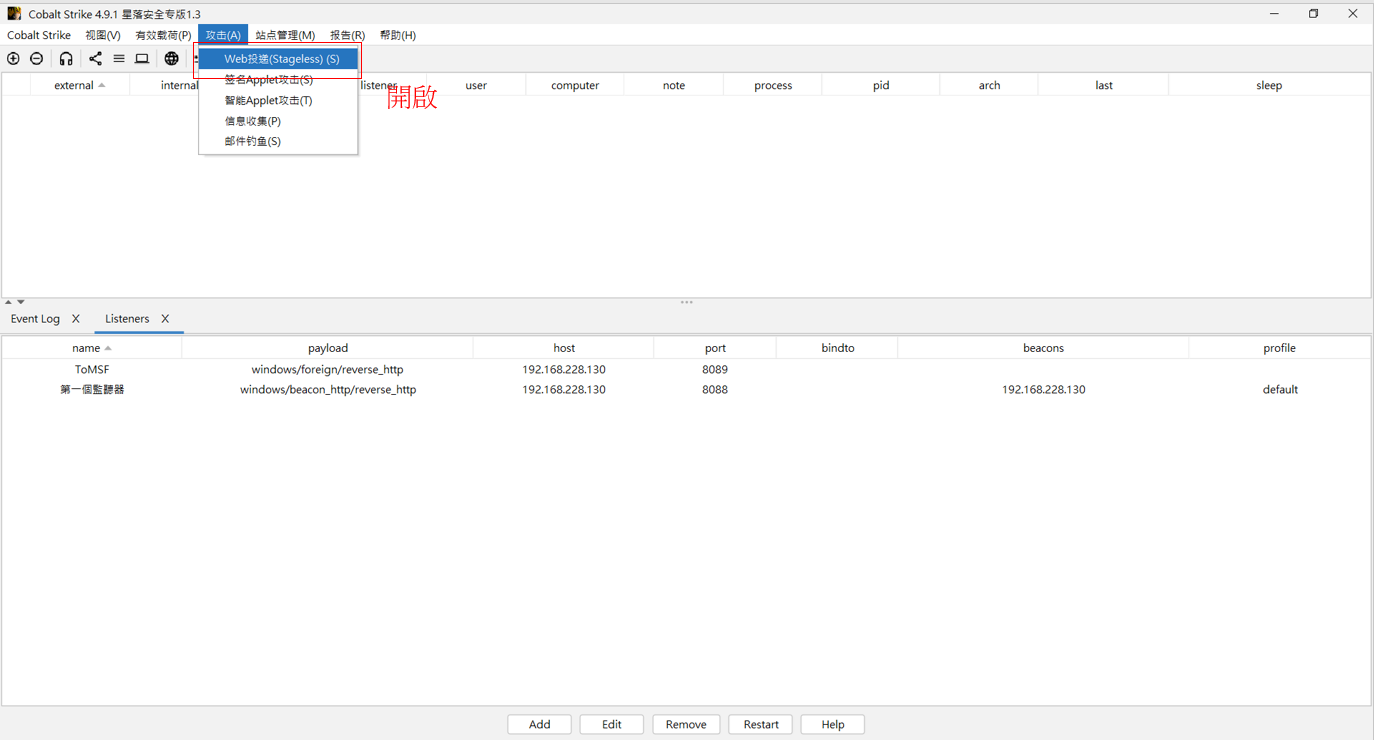Choose 签名Applet攻击(S) menu entry
Image resolution: width=1374 pixels, height=740 pixels.
click(278, 80)
